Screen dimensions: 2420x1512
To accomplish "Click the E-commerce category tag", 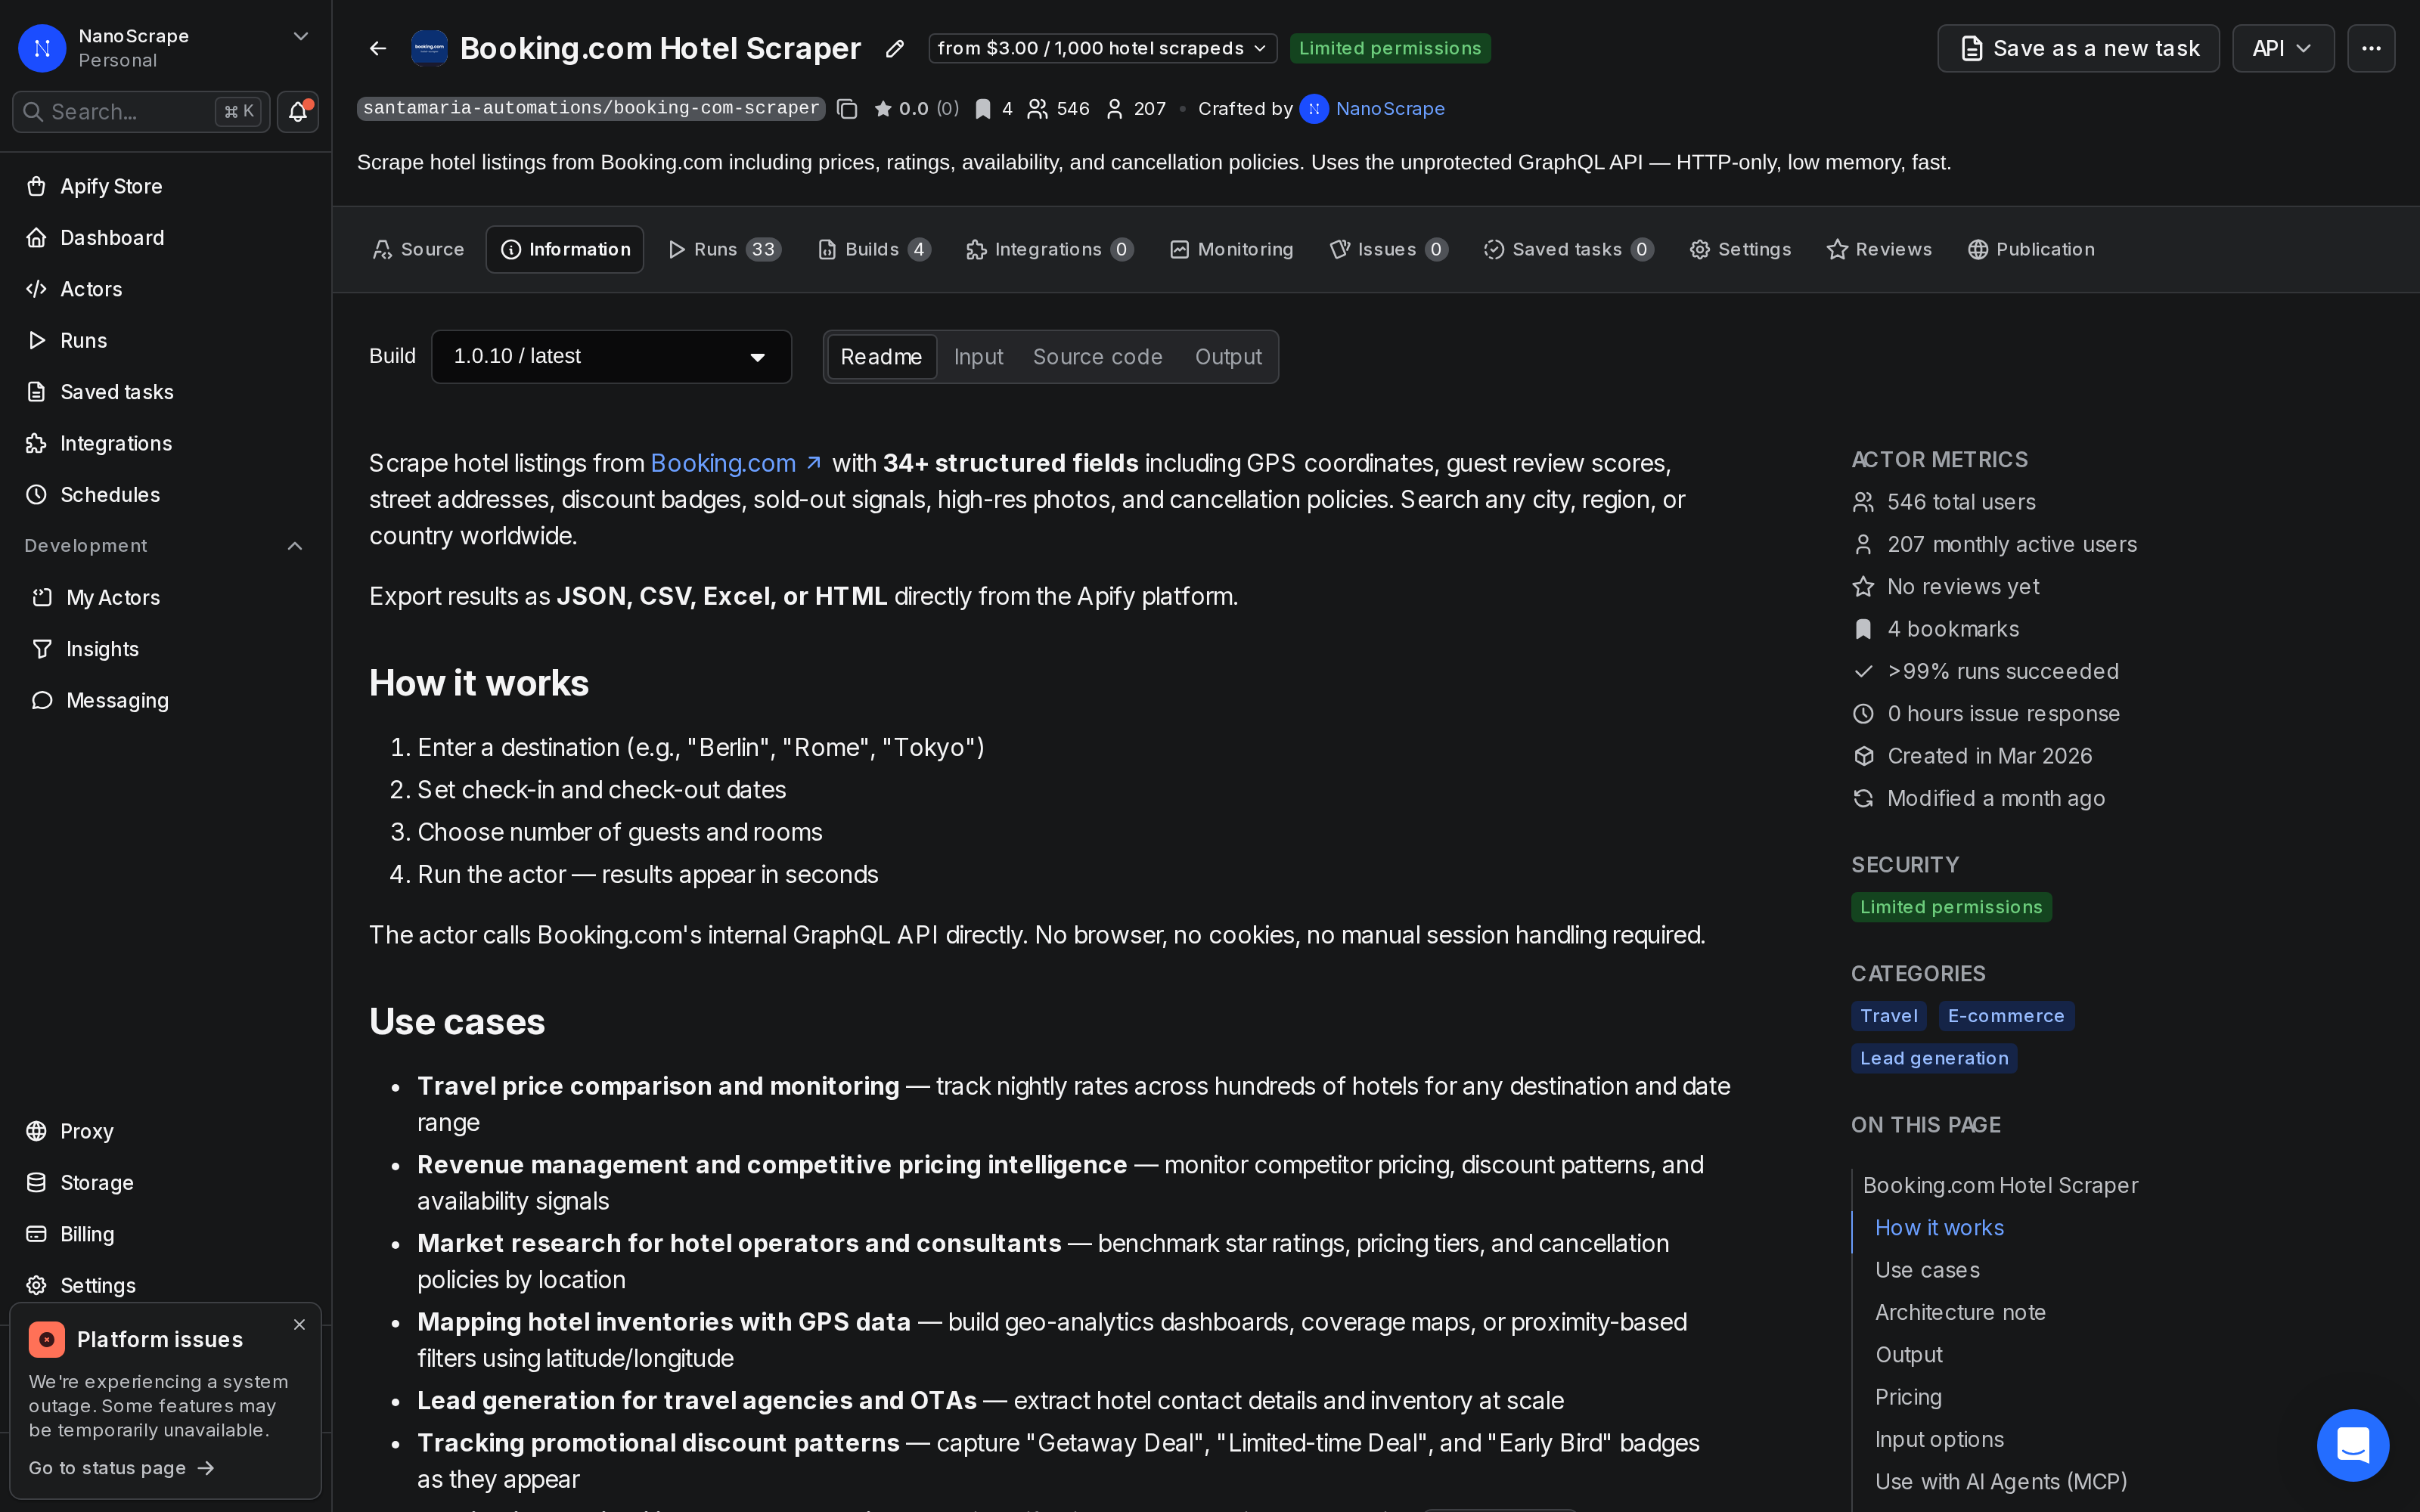I will pyautogui.click(x=2006, y=1016).
